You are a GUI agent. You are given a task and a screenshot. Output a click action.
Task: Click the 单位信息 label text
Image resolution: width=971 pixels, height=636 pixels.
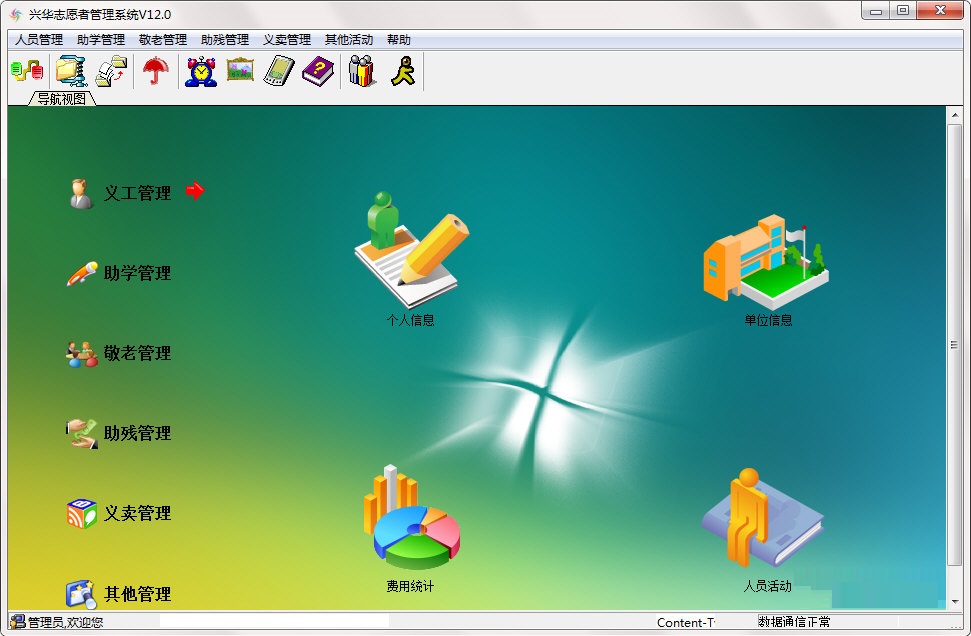click(769, 320)
